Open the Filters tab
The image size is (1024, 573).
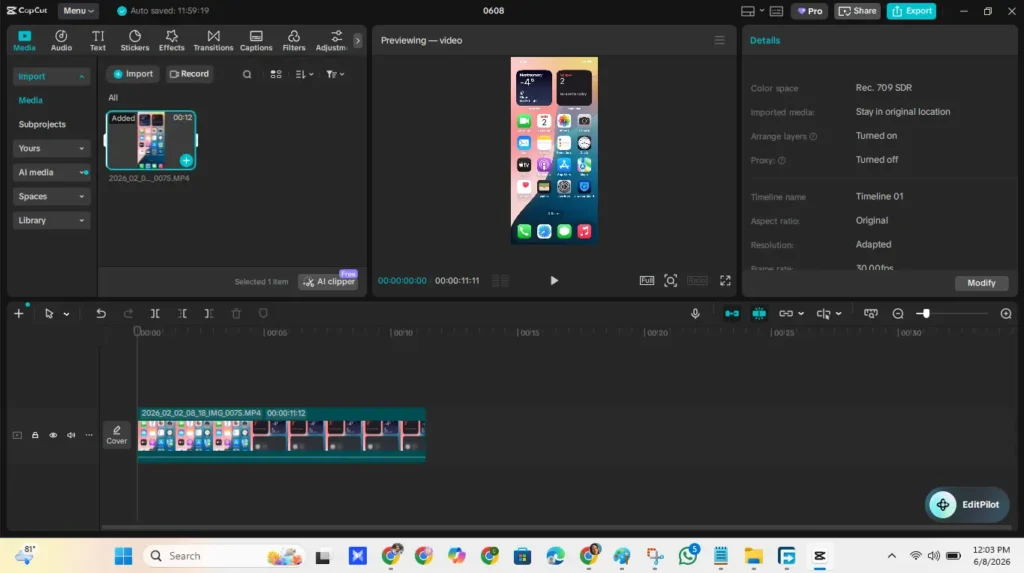pyautogui.click(x=294, y=41)
